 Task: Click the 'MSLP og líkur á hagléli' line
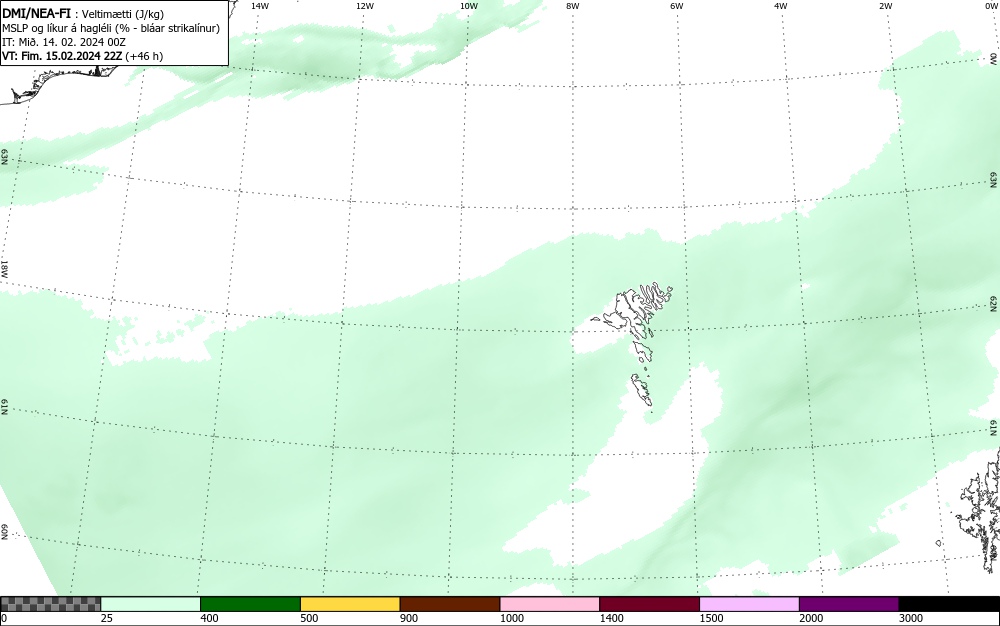[111, 28]
